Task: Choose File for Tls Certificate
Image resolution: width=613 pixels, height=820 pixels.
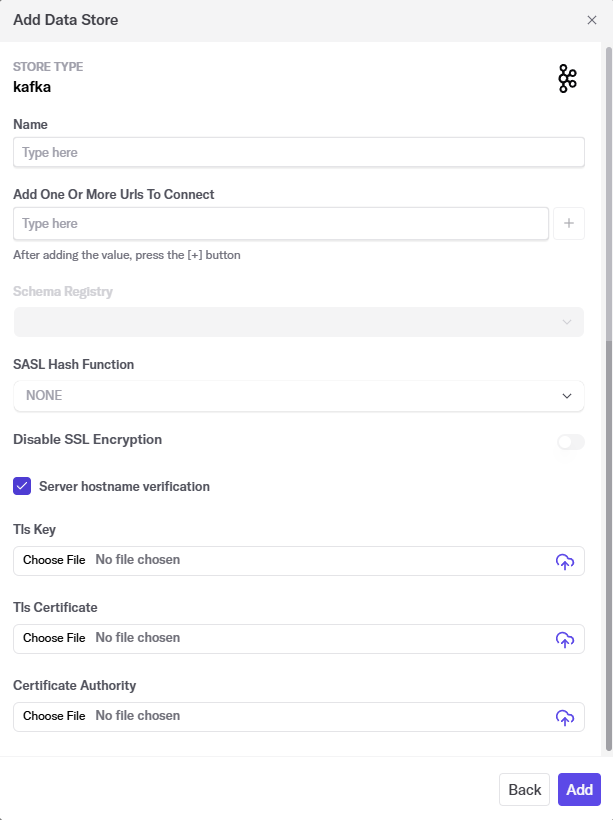Action: coord(54,638)
